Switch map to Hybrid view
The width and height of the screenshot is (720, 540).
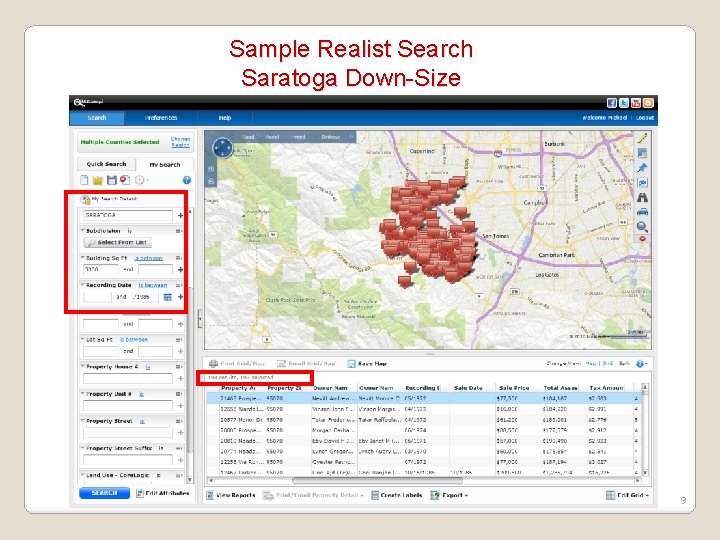pos(298,137)
